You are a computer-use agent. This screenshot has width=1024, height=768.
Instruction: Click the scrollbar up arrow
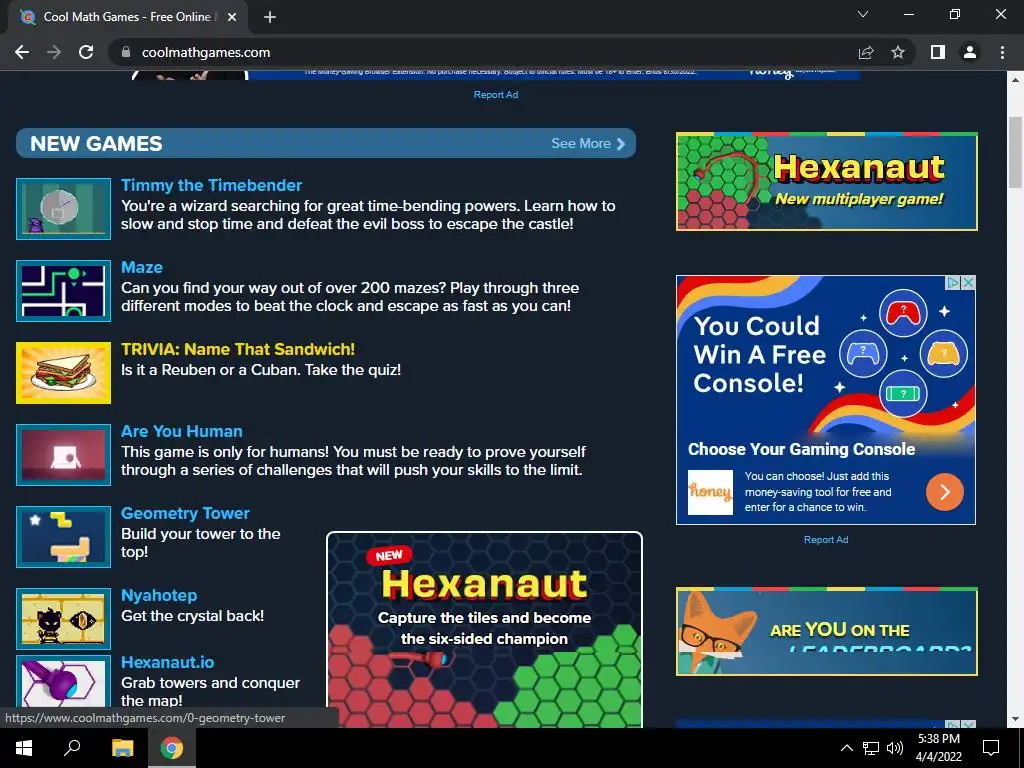(1015, 80)
